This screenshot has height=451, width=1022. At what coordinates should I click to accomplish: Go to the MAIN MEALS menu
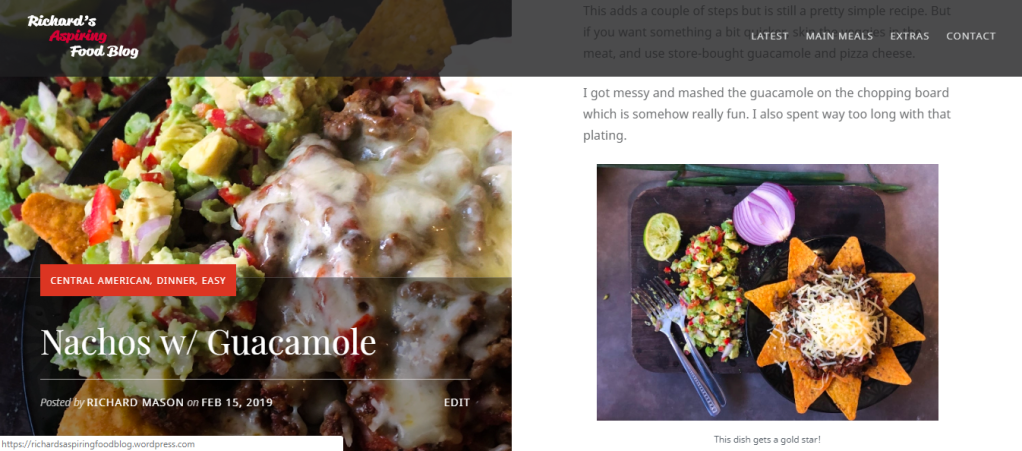point(839,36)
